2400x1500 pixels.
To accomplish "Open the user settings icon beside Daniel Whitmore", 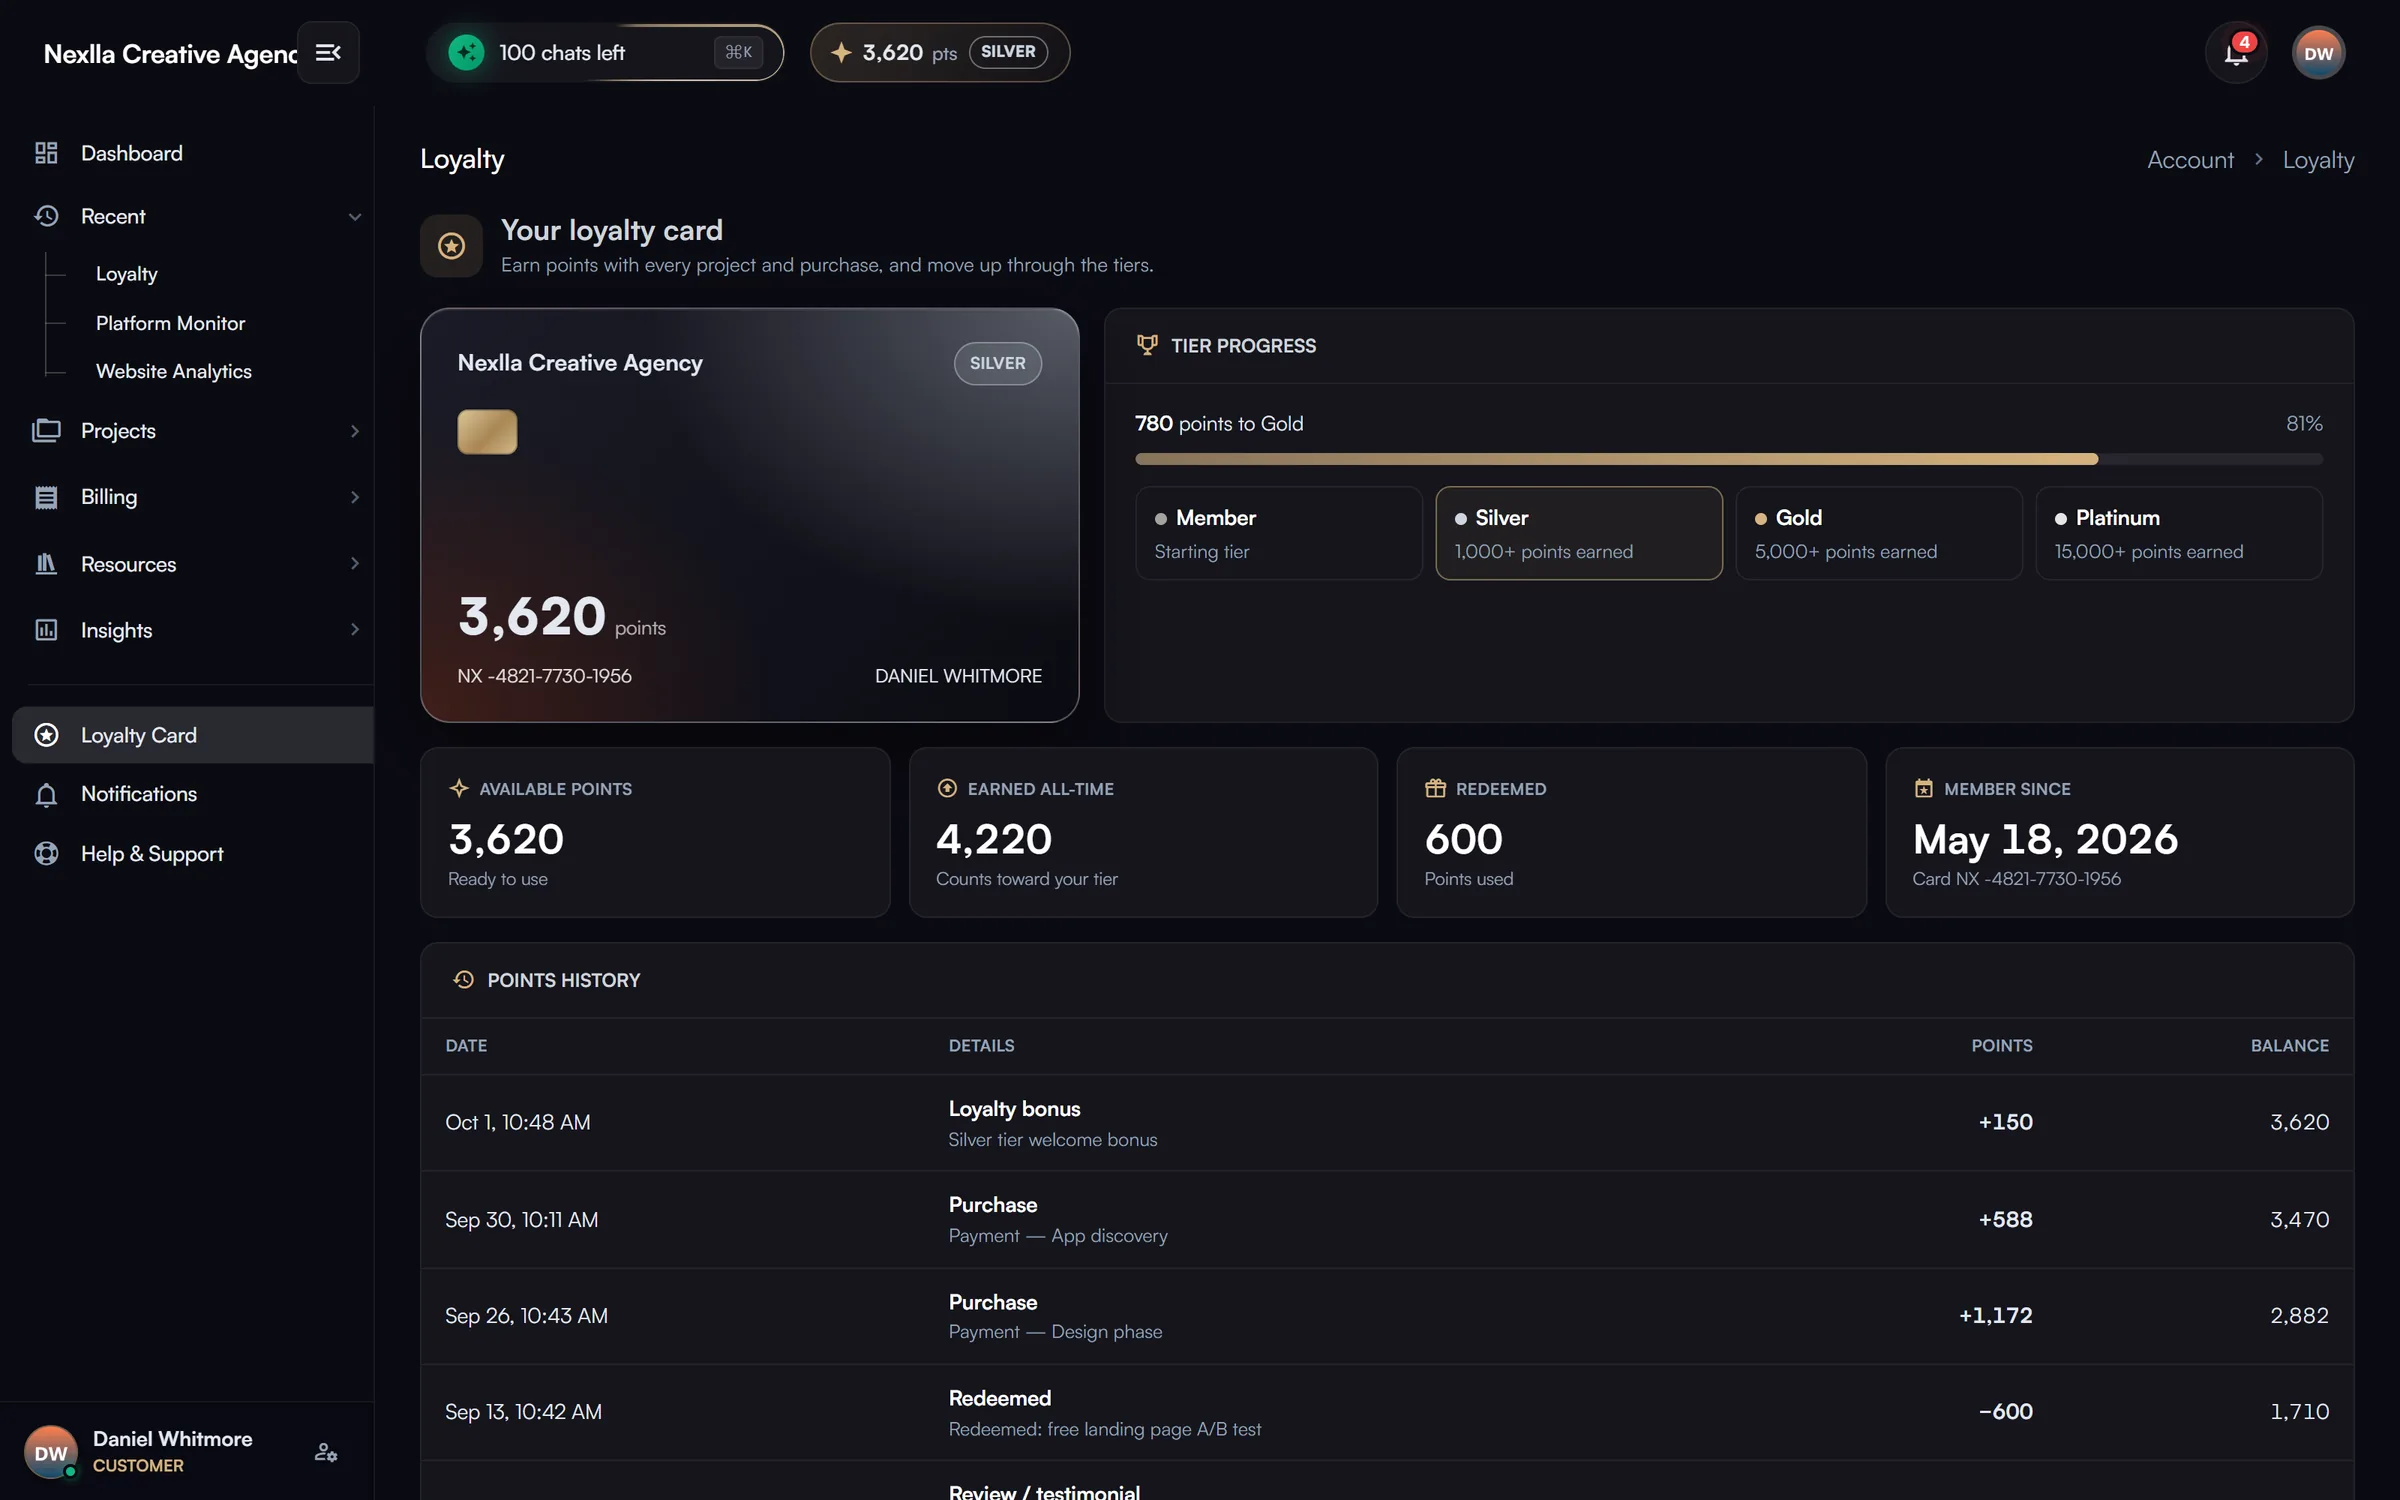I will pos(326,1452).
